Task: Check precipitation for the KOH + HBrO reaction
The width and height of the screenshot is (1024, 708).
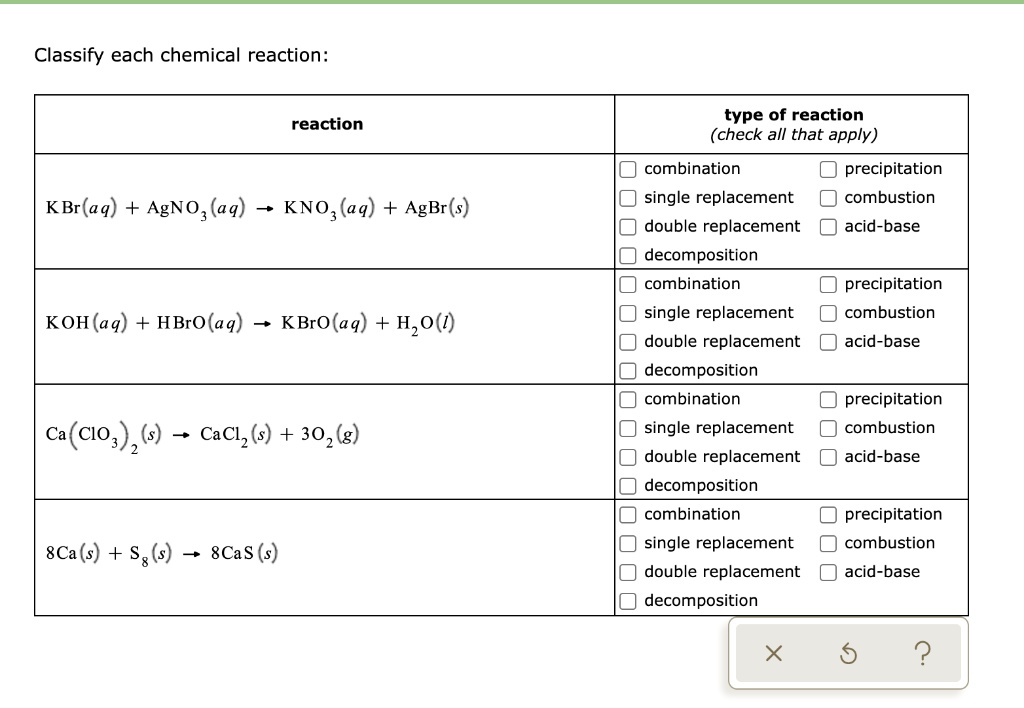Action: coord(828,283)
